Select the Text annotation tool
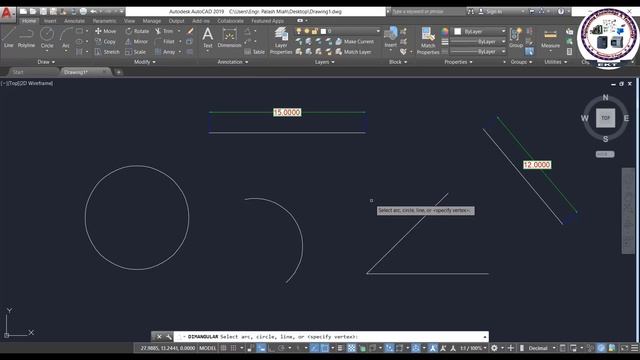640x360 pixels. [x=208, y=38]
